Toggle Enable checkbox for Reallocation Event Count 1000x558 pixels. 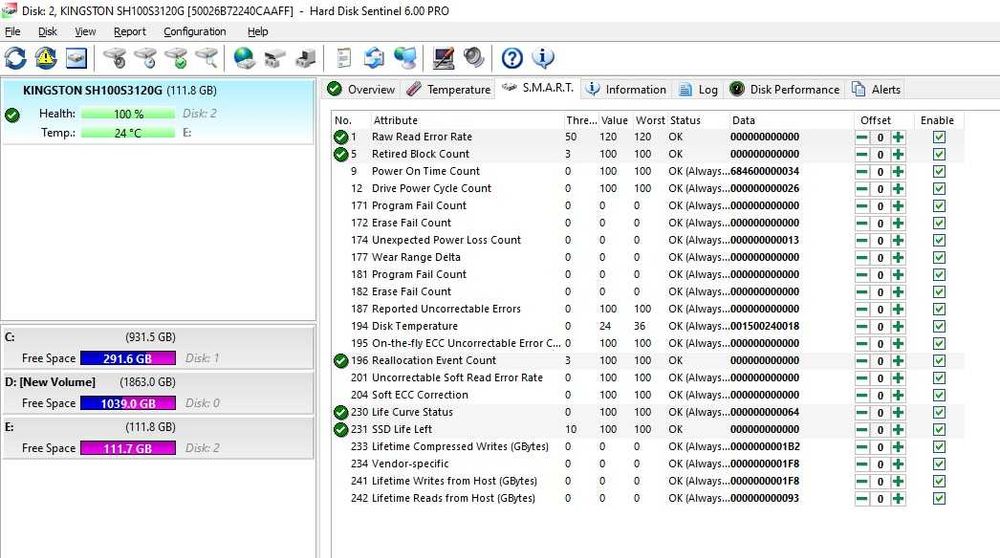[939, 361]
